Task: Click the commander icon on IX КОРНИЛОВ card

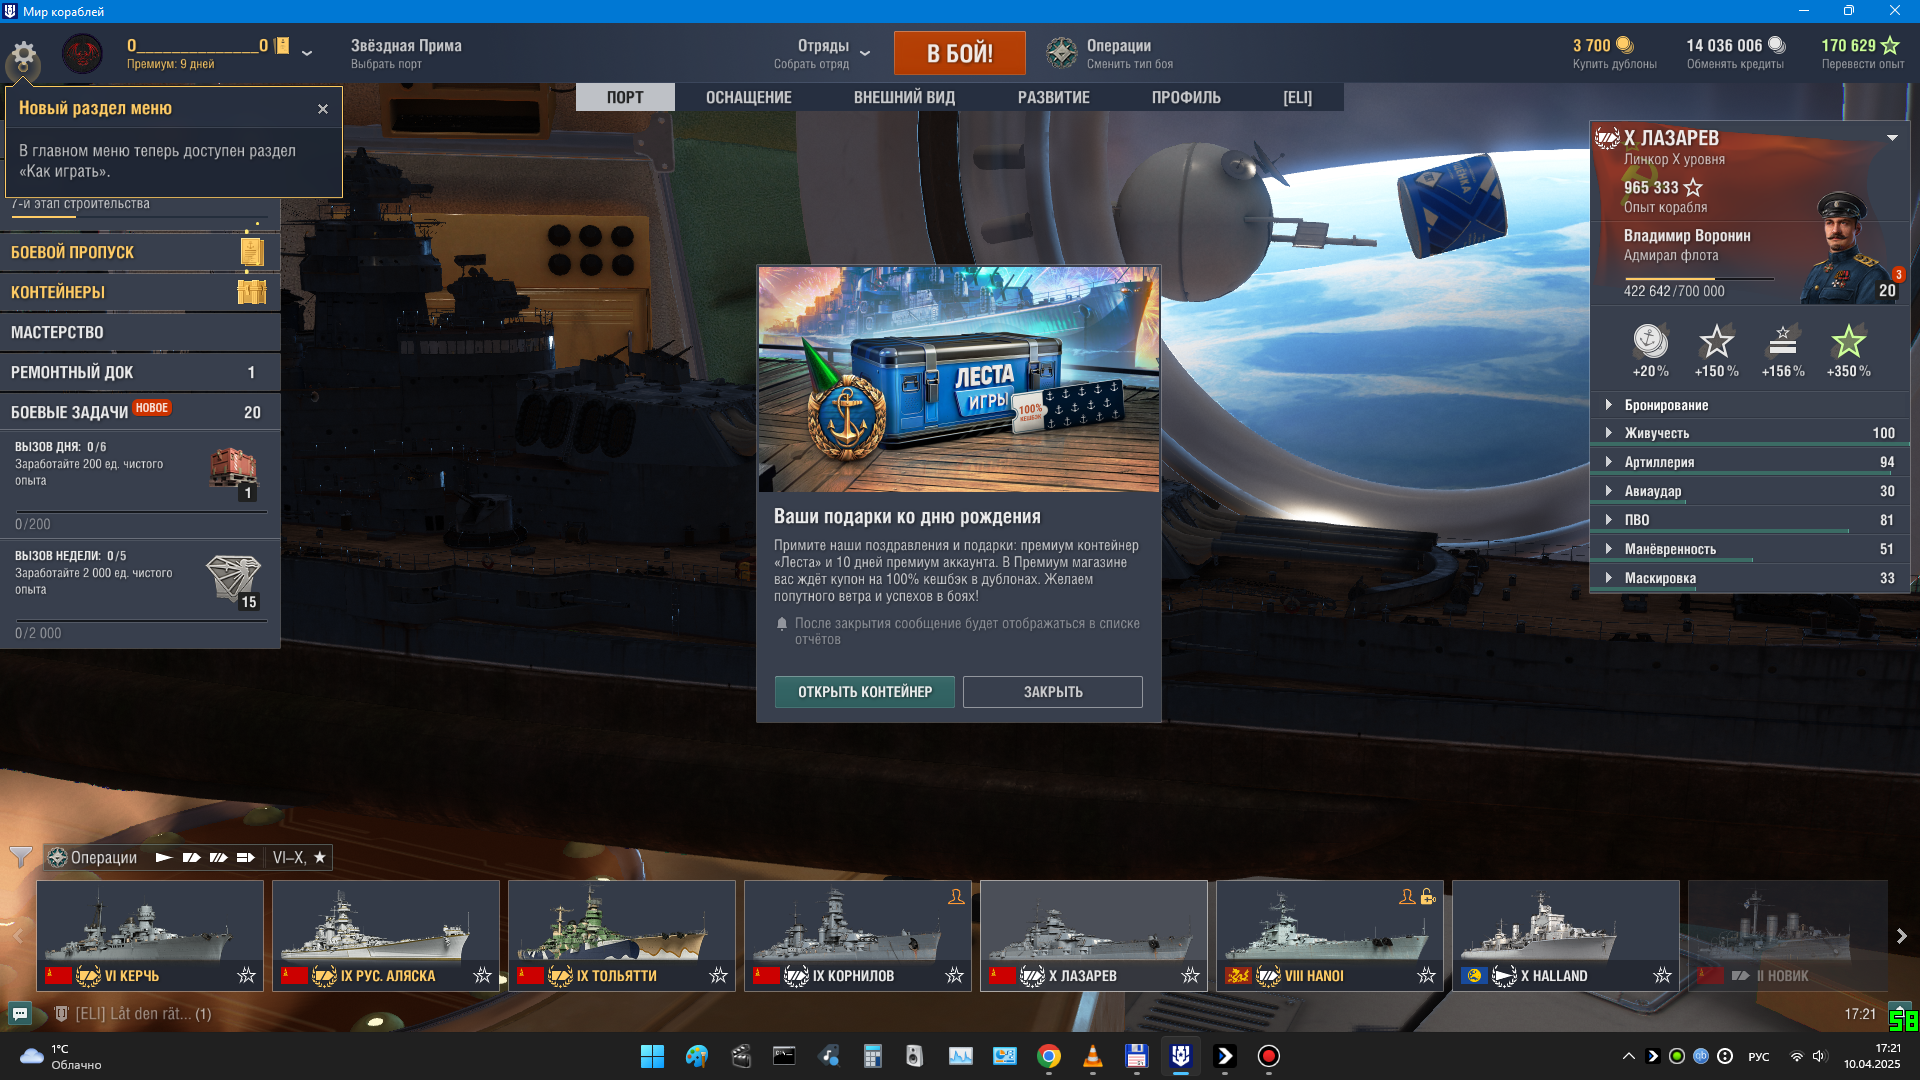Action: 956,896
